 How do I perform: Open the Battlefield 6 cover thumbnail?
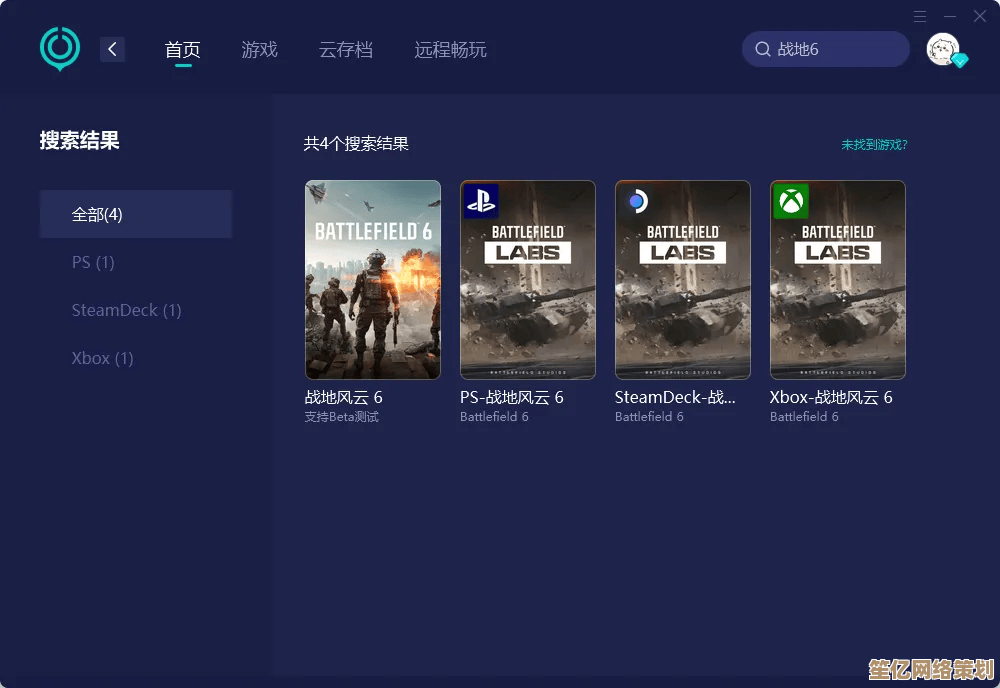coord(372,279)
